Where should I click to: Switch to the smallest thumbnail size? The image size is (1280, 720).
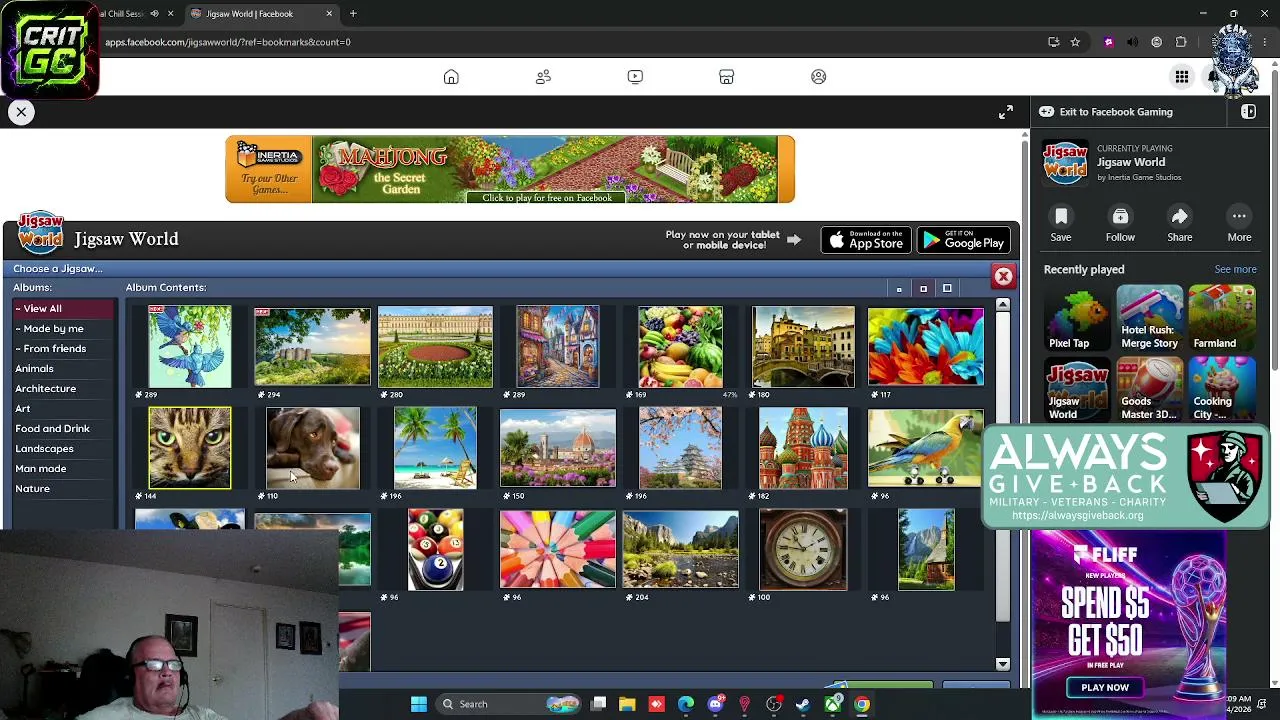[899, 289]
